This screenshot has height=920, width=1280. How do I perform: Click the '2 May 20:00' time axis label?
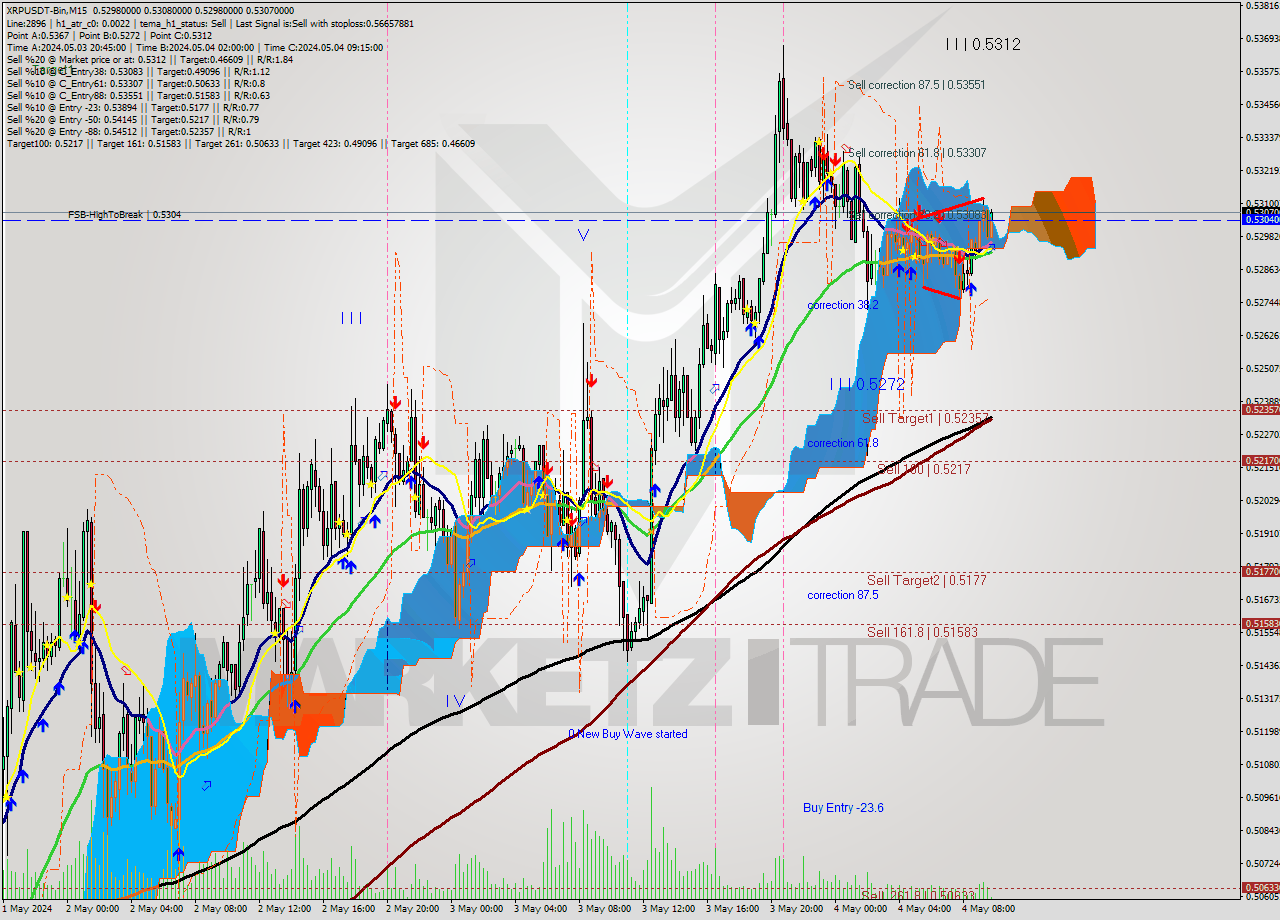412,909
